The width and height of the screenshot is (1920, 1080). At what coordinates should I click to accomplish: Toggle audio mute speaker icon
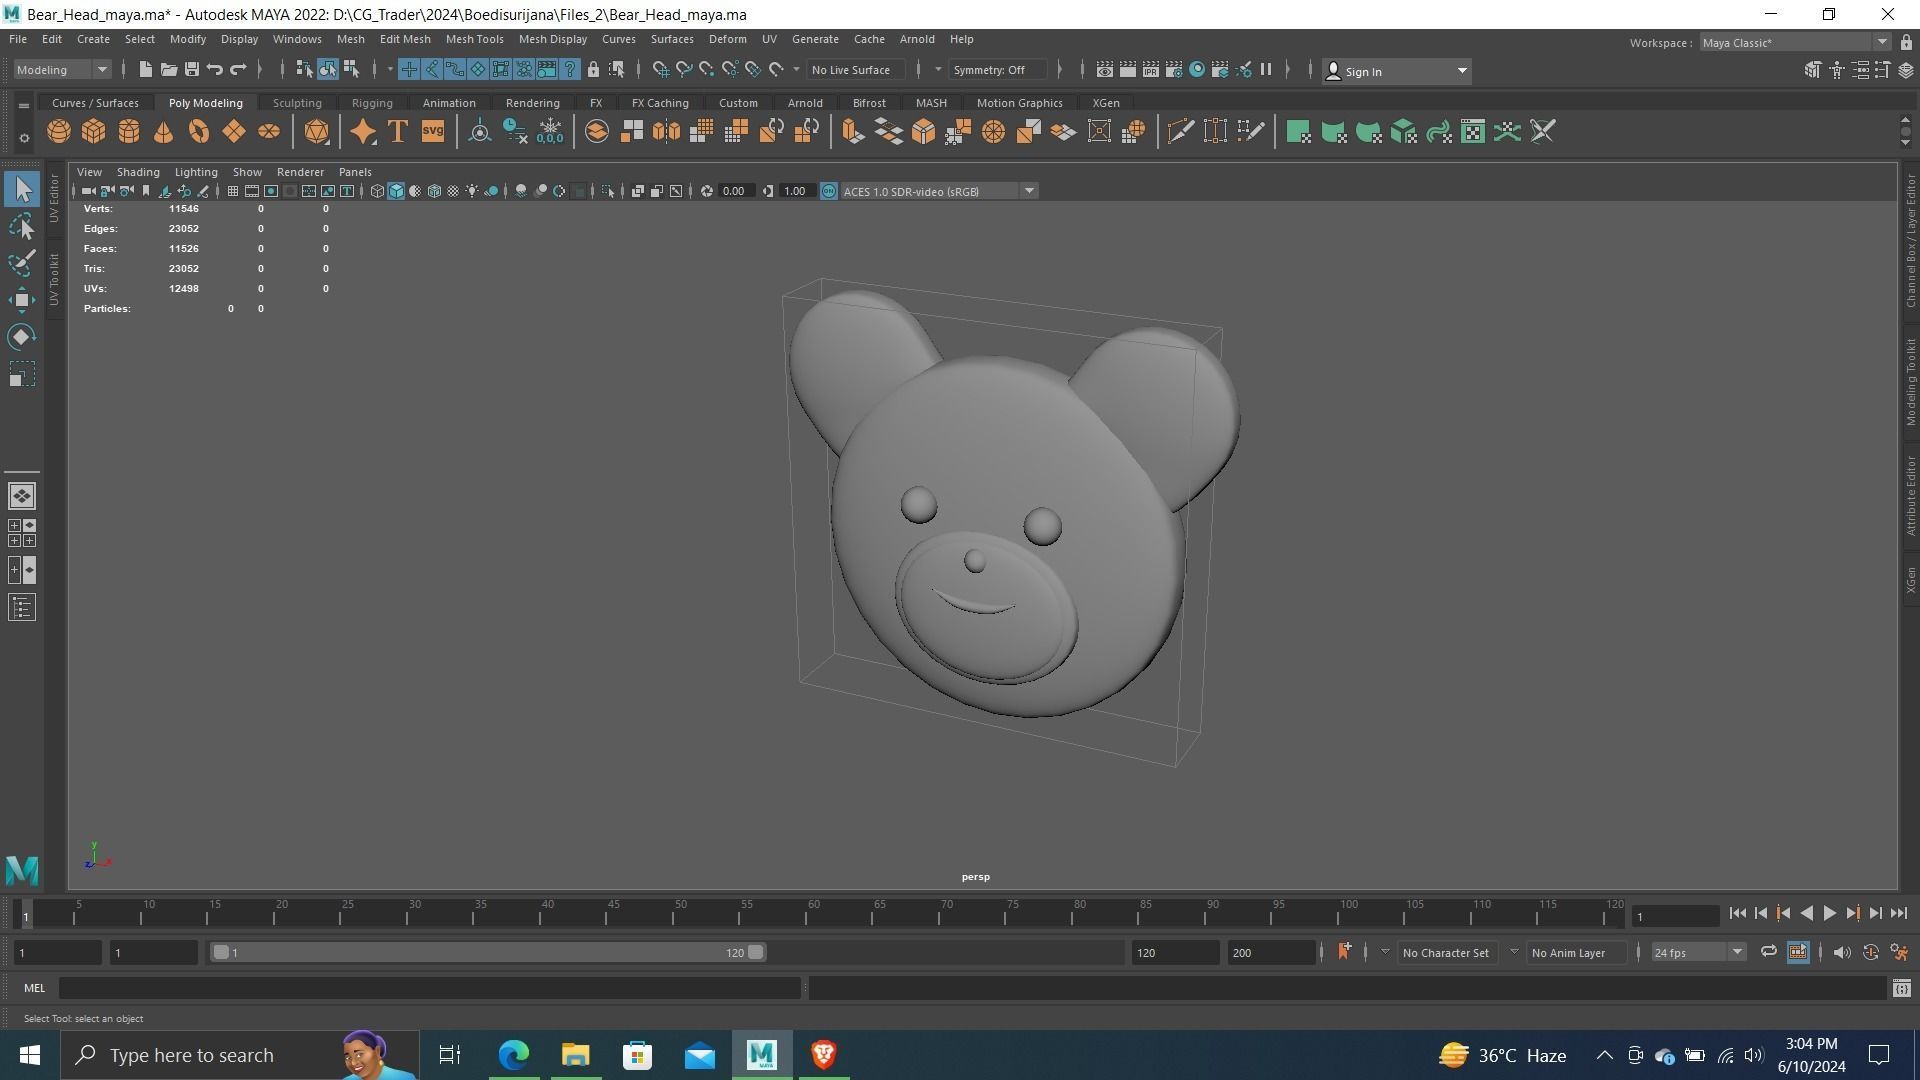point(1842,952)
